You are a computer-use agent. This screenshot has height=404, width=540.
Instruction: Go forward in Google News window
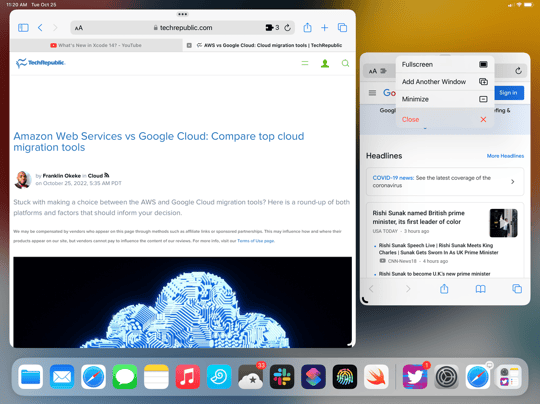pyautogui.click(x=408, y=289)
